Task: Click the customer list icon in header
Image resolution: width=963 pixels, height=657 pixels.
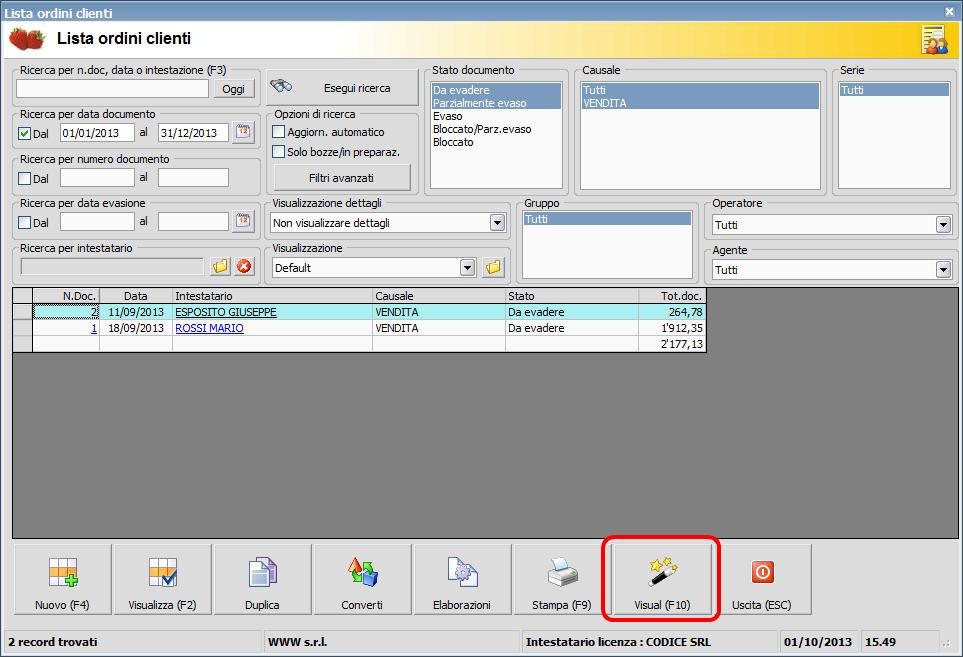Action: [934, 40]
